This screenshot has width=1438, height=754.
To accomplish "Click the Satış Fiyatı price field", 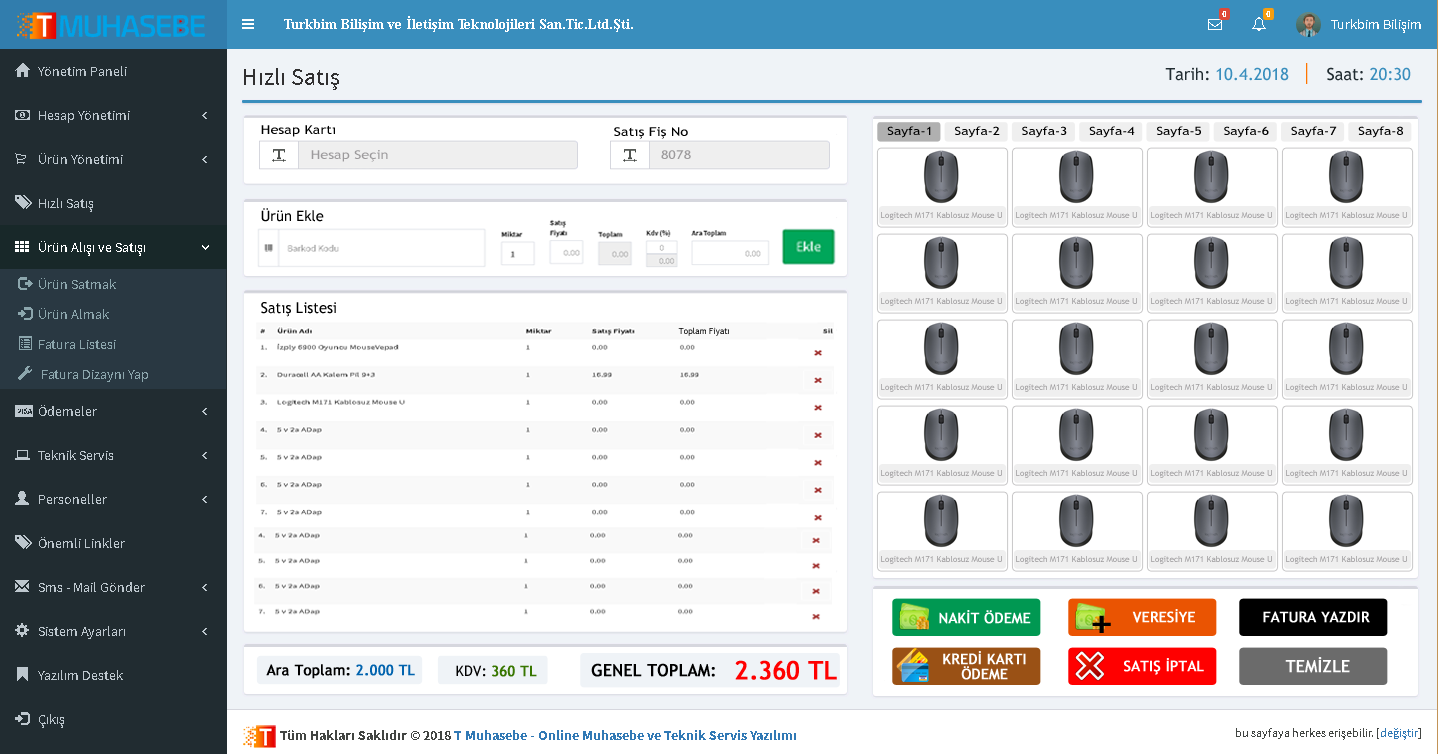I will tap(566, 252).
